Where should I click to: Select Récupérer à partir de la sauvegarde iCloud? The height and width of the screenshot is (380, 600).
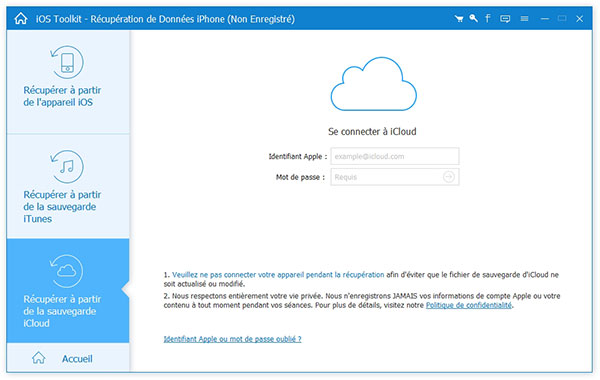point(68,290)
